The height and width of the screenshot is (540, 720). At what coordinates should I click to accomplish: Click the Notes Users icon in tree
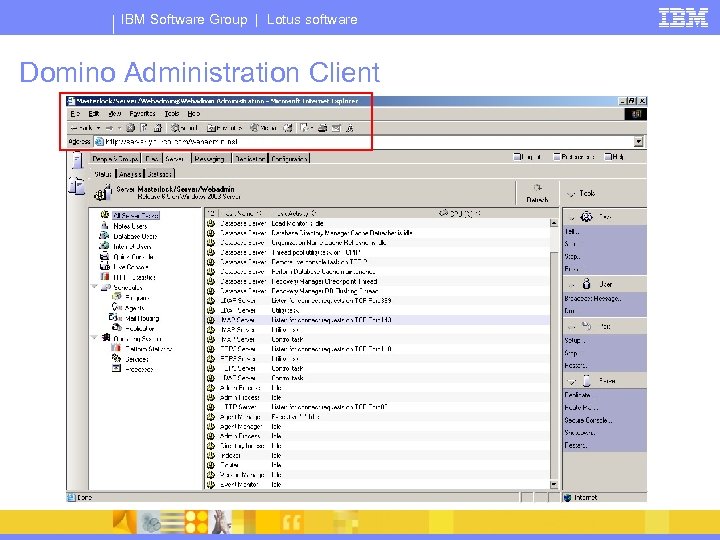(x=105, y=225)
